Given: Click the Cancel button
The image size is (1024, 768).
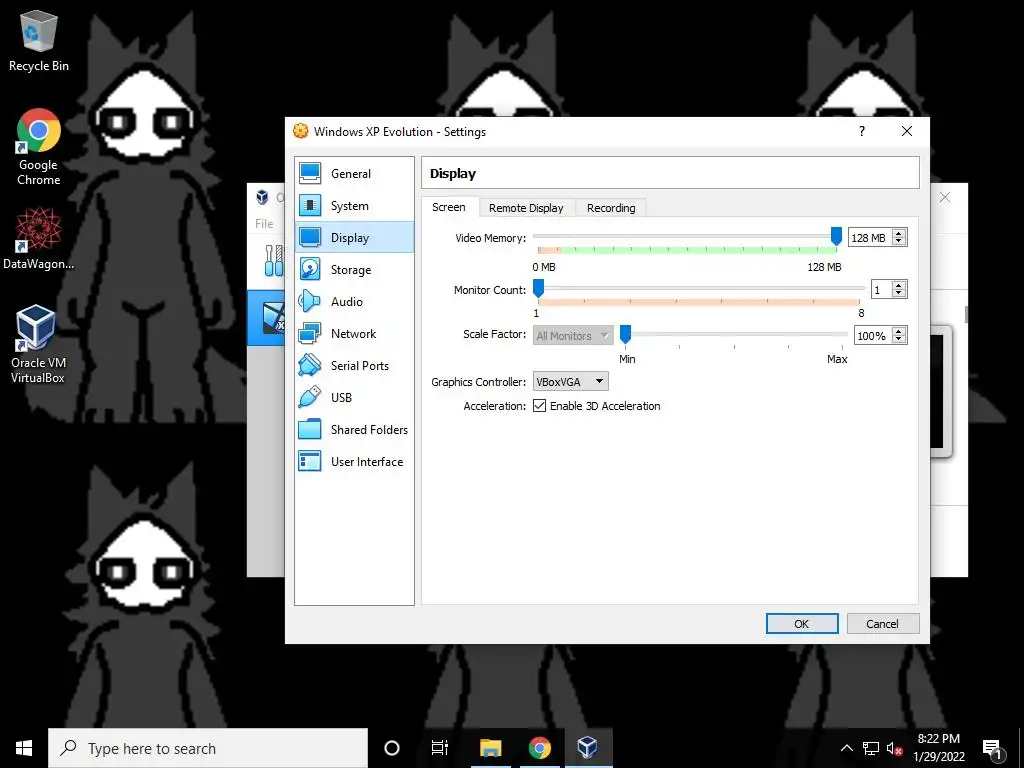Looking at the screenshot, I should coord(882,624).
